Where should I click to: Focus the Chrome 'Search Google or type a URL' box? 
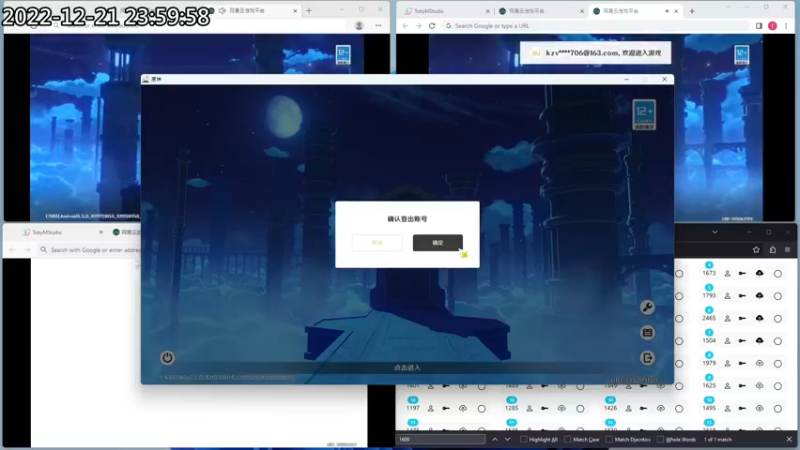click(x=597, y=26)
